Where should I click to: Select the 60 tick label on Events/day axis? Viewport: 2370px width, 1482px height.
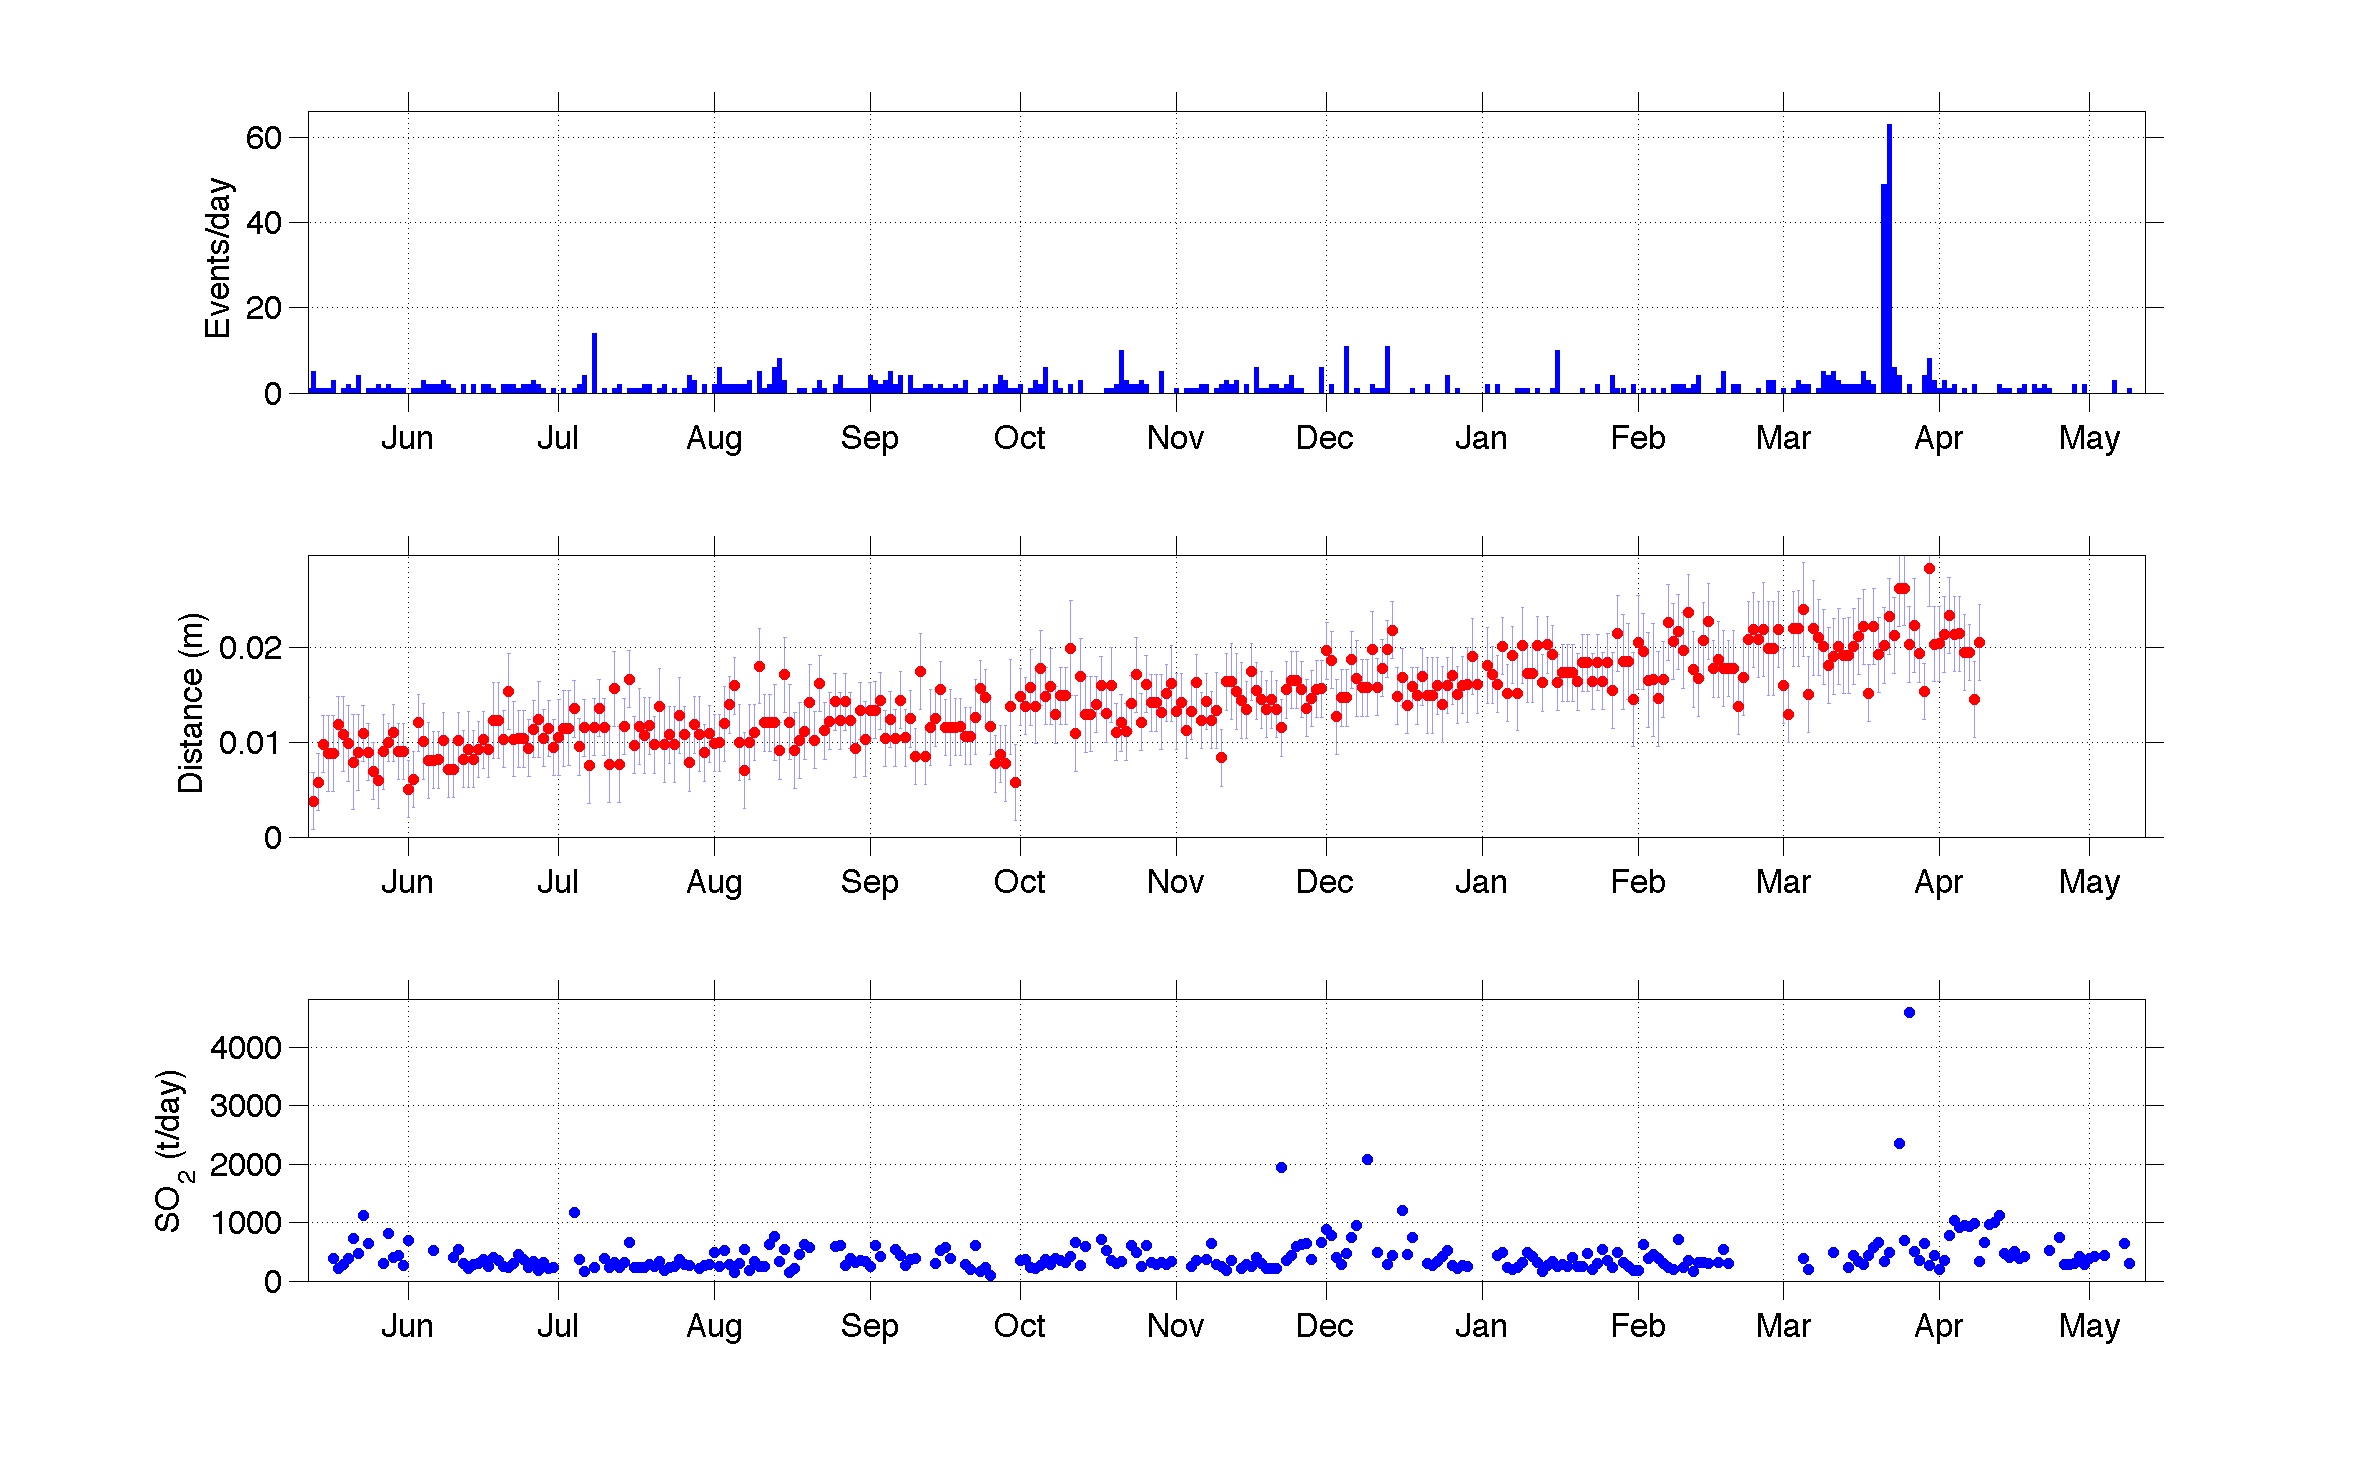(264, 138)
